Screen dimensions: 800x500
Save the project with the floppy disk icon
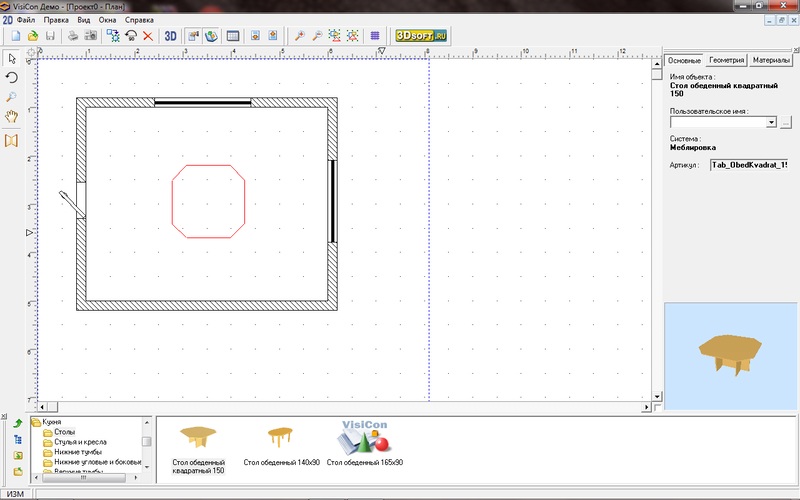[50, 36]
